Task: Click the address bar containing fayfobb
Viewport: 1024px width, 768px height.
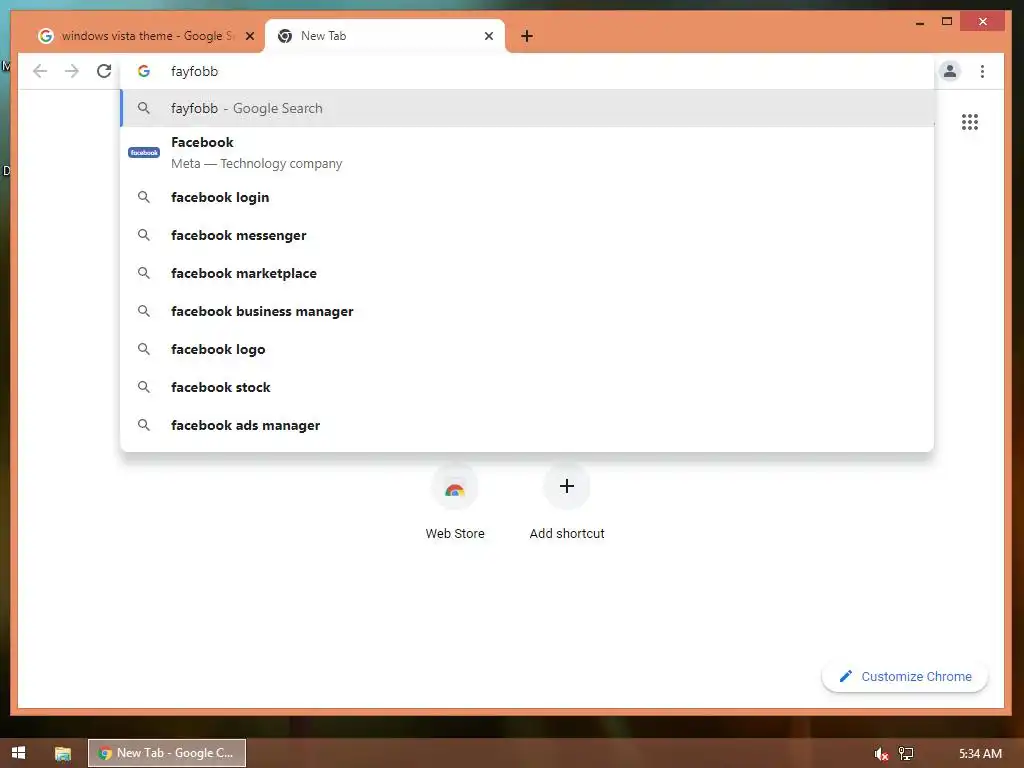Action: pos(527,71)
